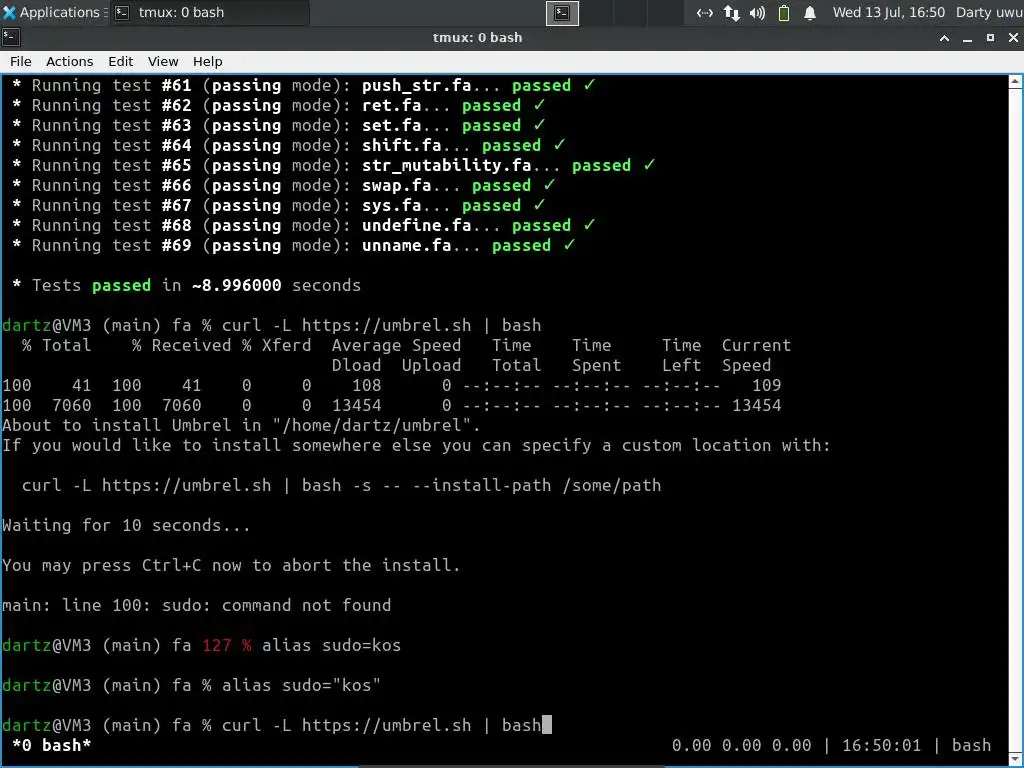Click the swap.fa test name
Image resolution: width=1024 pixels, height=768 pixels.
pyautogui.click(x=396, y=185)
